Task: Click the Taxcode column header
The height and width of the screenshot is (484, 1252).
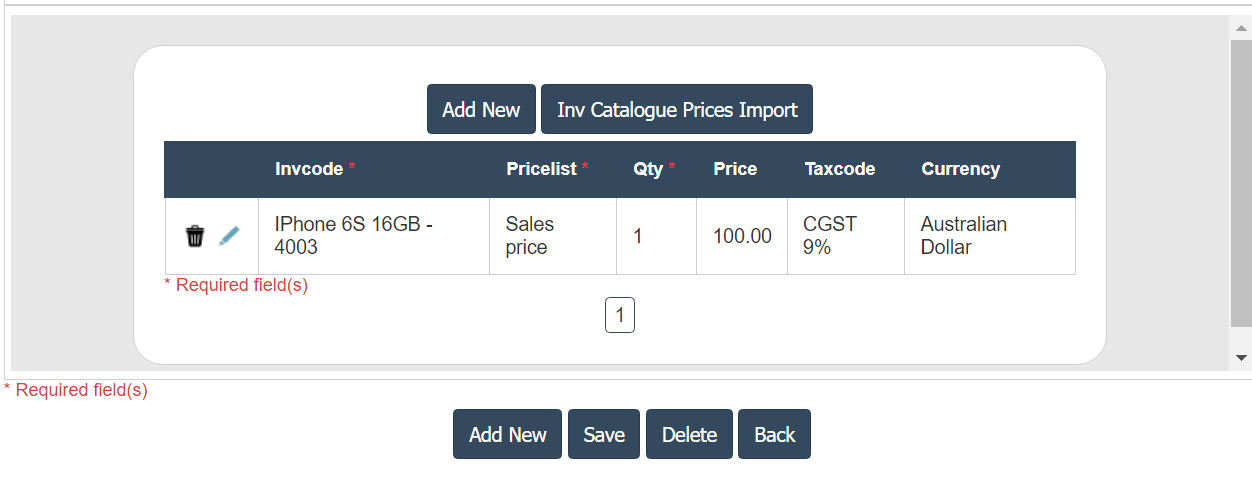Action: point(840,169)
